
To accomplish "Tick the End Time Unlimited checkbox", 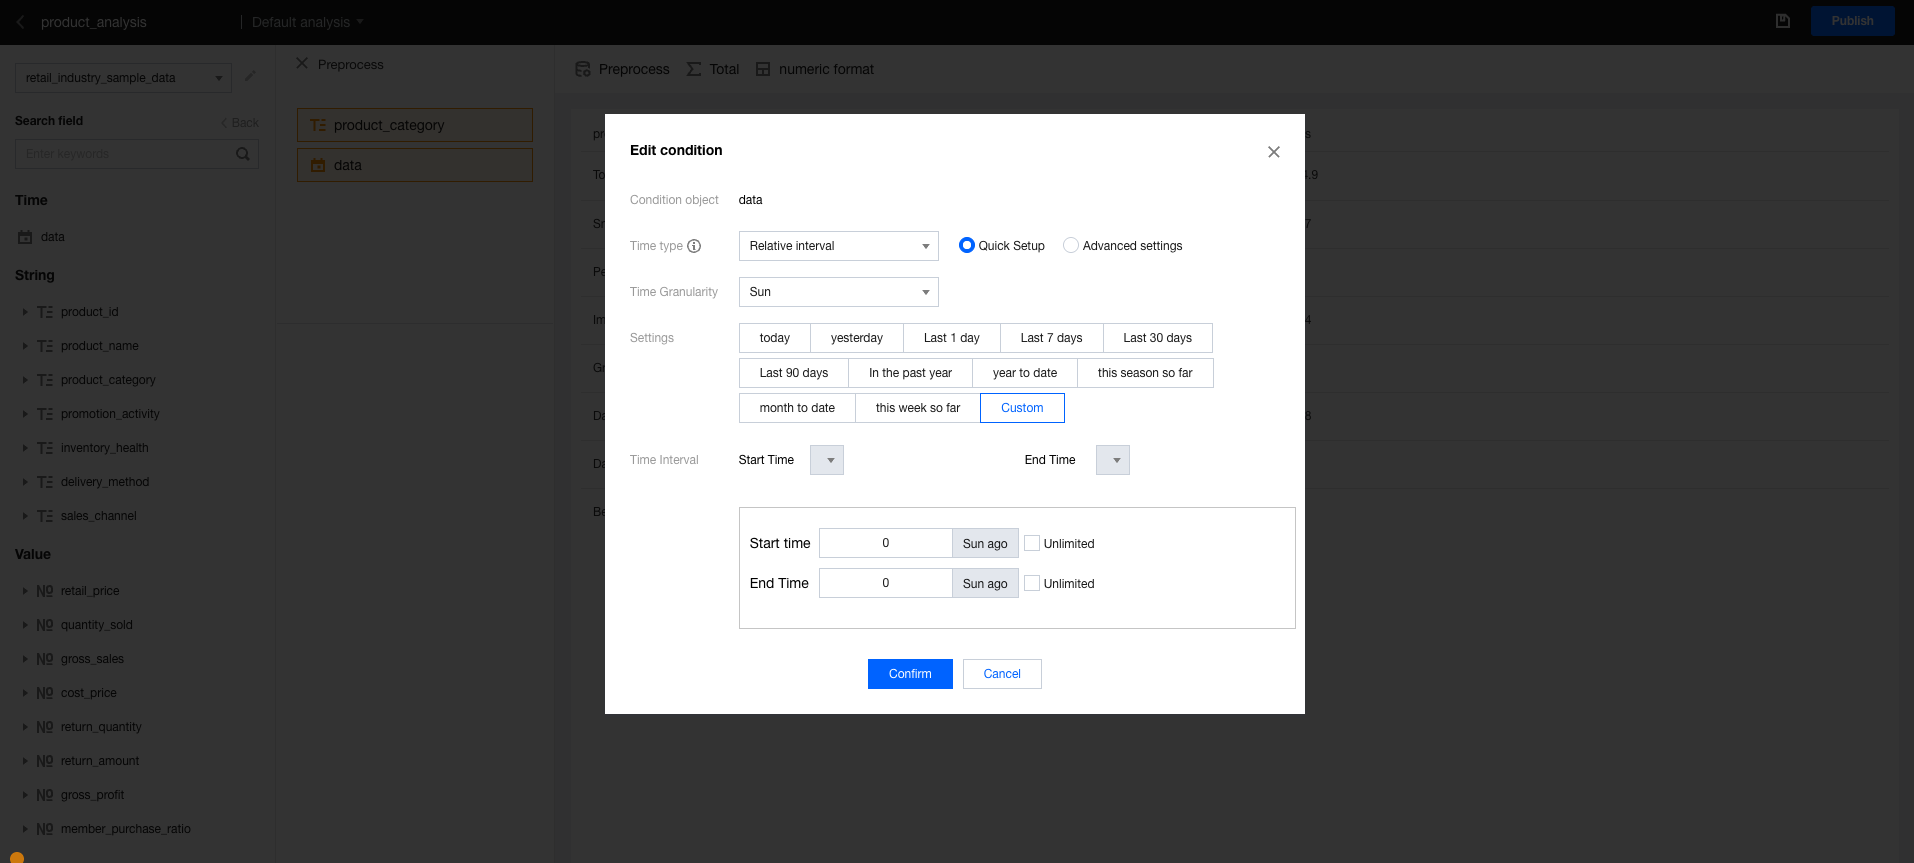I will pyautogui.click(x=1032, y=583).
